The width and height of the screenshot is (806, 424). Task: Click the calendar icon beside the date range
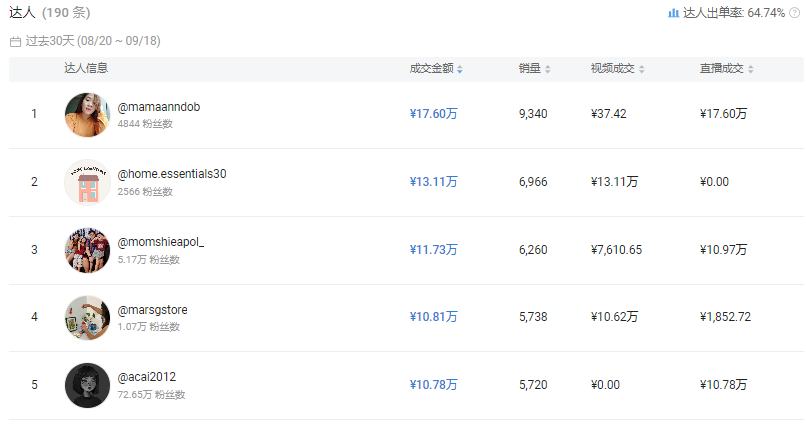pyautogui.click(x=15, y=42)
